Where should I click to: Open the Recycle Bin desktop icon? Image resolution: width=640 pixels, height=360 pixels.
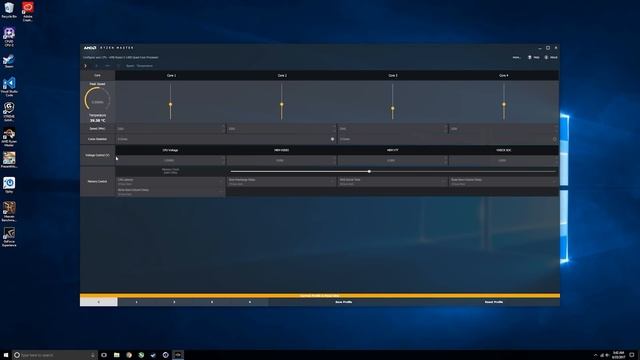point(9,10)
